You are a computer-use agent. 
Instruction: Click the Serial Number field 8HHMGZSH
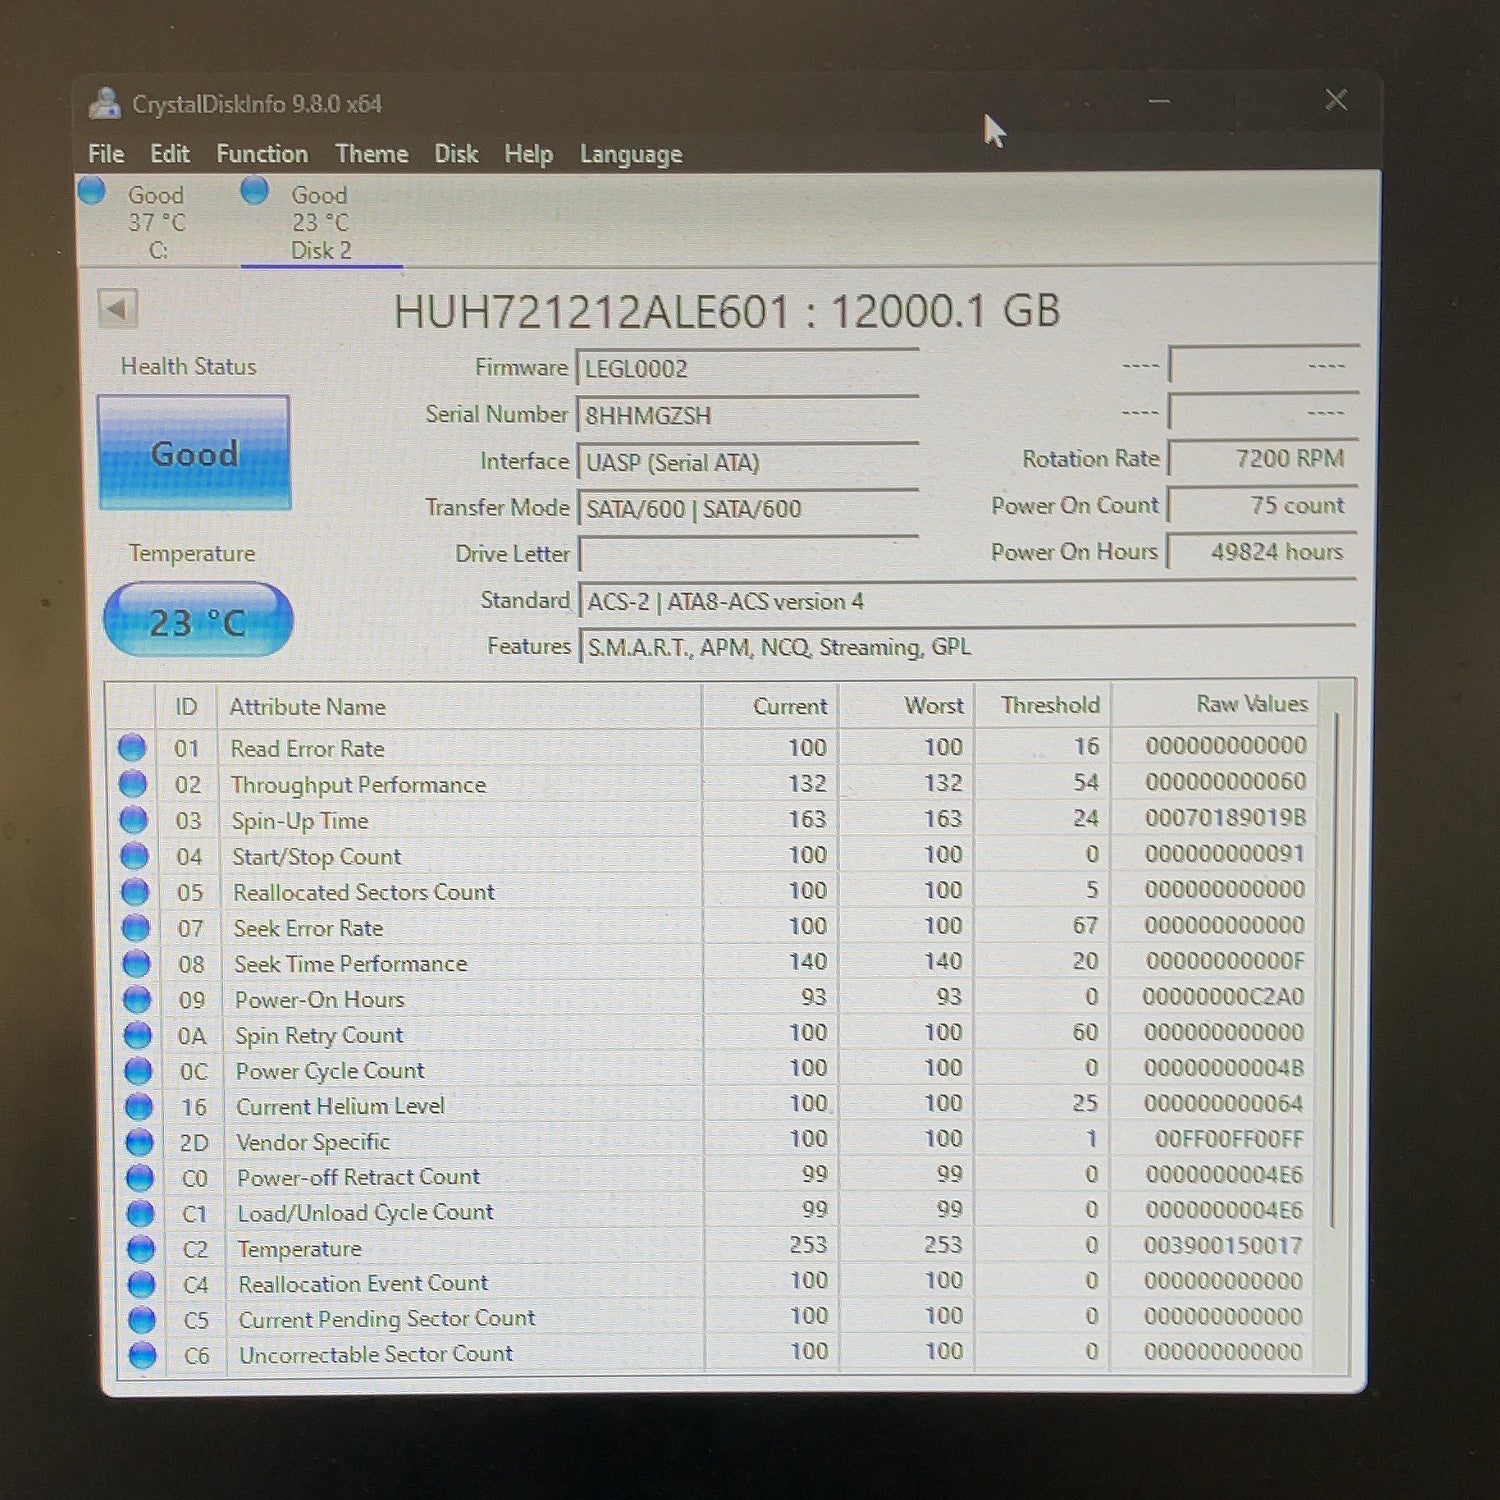click(x=747, y=414)
